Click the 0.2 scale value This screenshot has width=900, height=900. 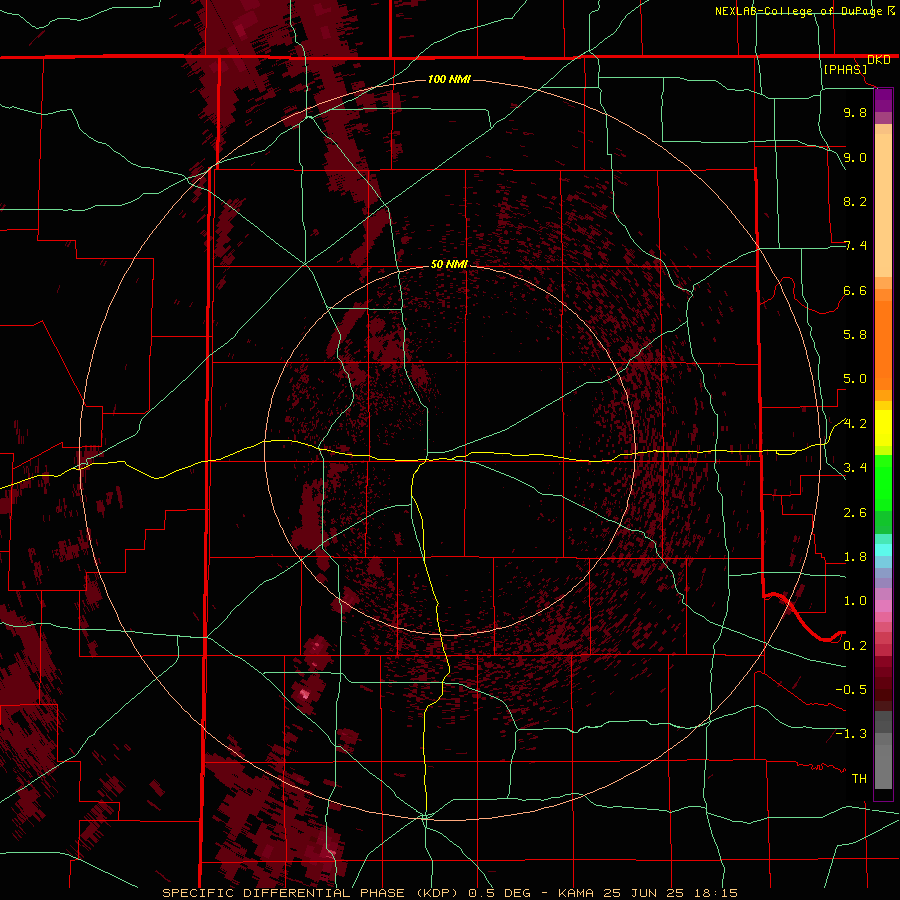pos(855,645)
